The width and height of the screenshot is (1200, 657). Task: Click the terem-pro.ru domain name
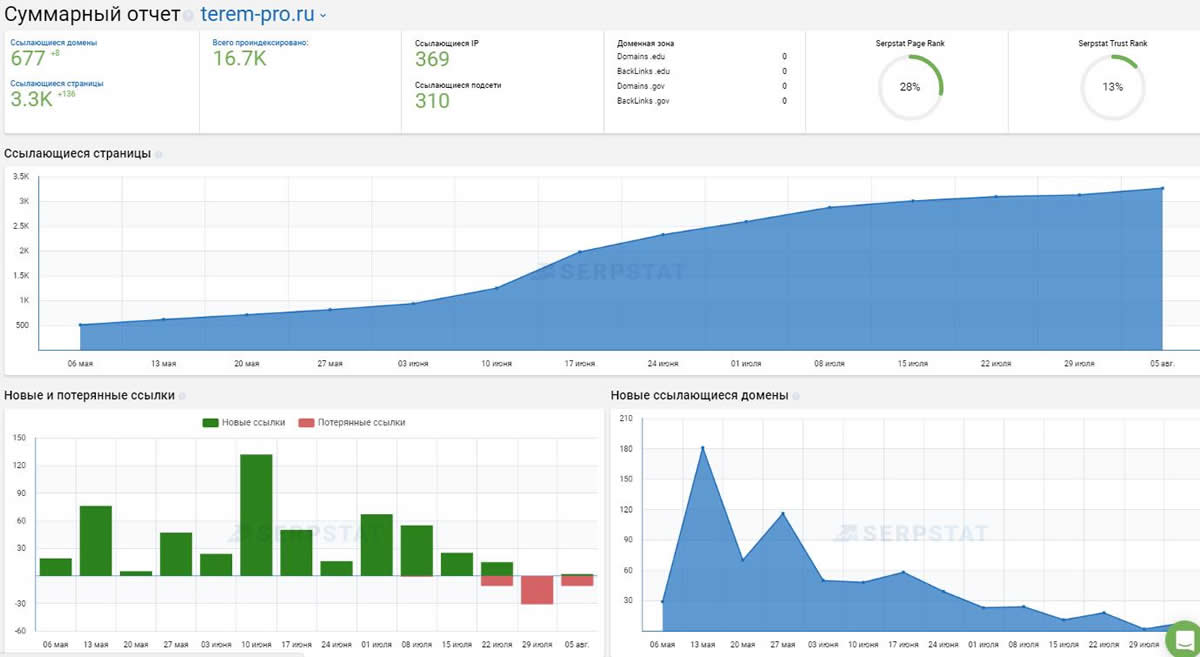click(257, 15)
